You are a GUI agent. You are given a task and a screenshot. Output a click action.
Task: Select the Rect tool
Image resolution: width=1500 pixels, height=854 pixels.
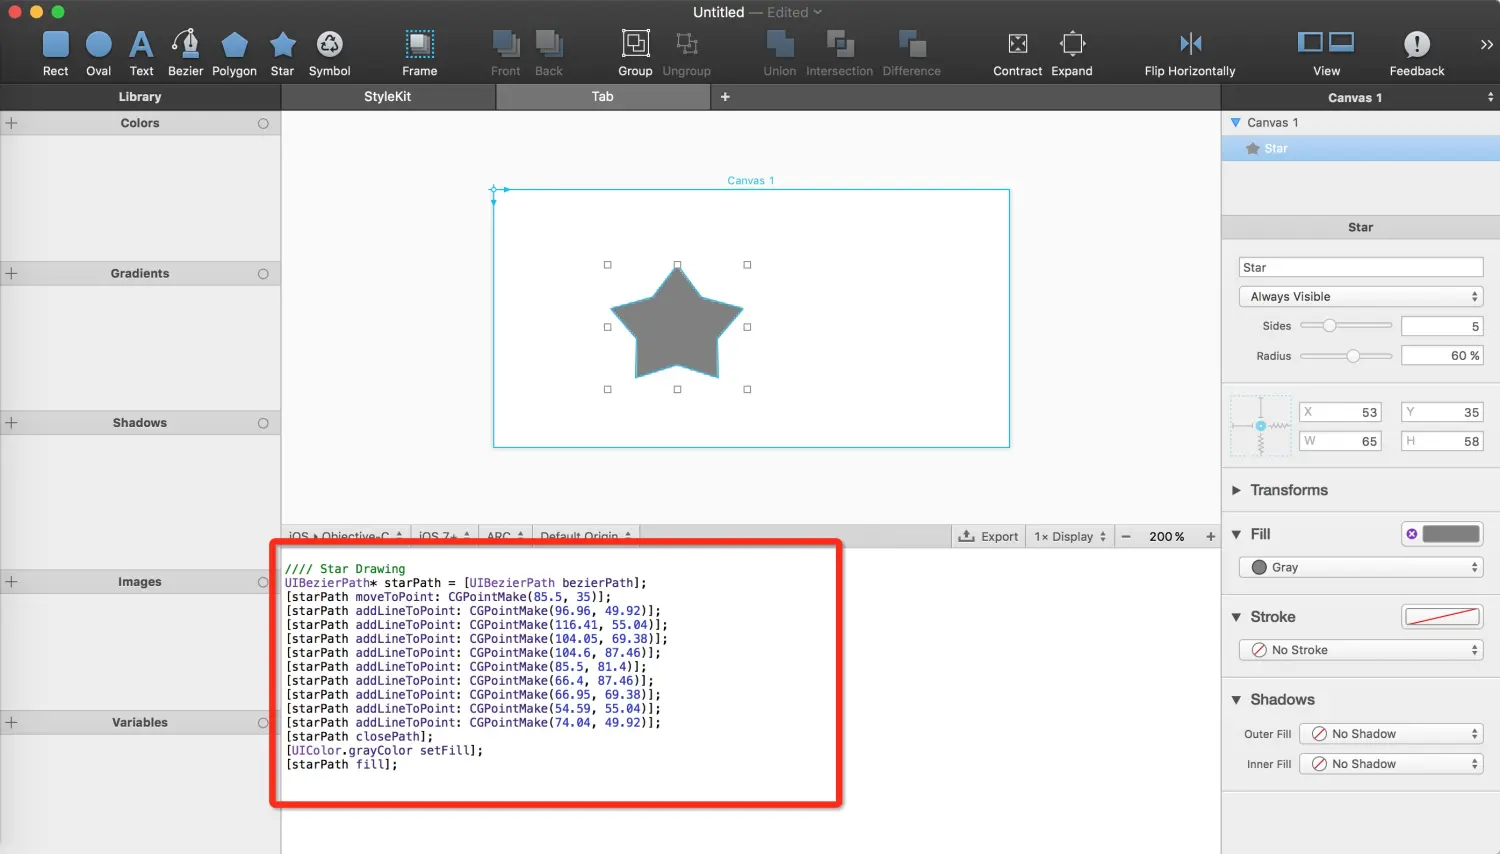point(56,54)
